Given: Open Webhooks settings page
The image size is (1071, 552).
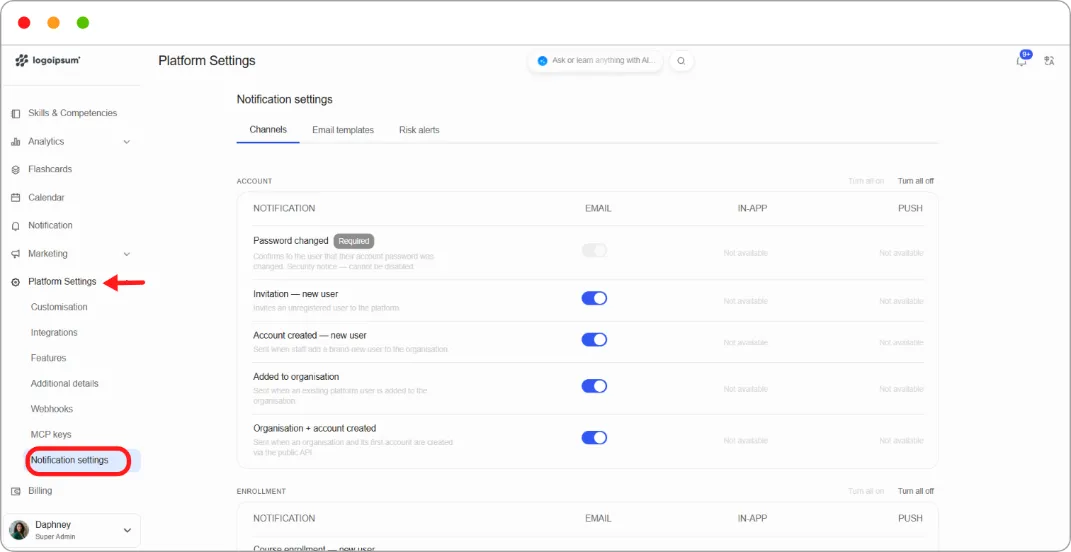Looking at the screenshot, I should coord(52,409).
